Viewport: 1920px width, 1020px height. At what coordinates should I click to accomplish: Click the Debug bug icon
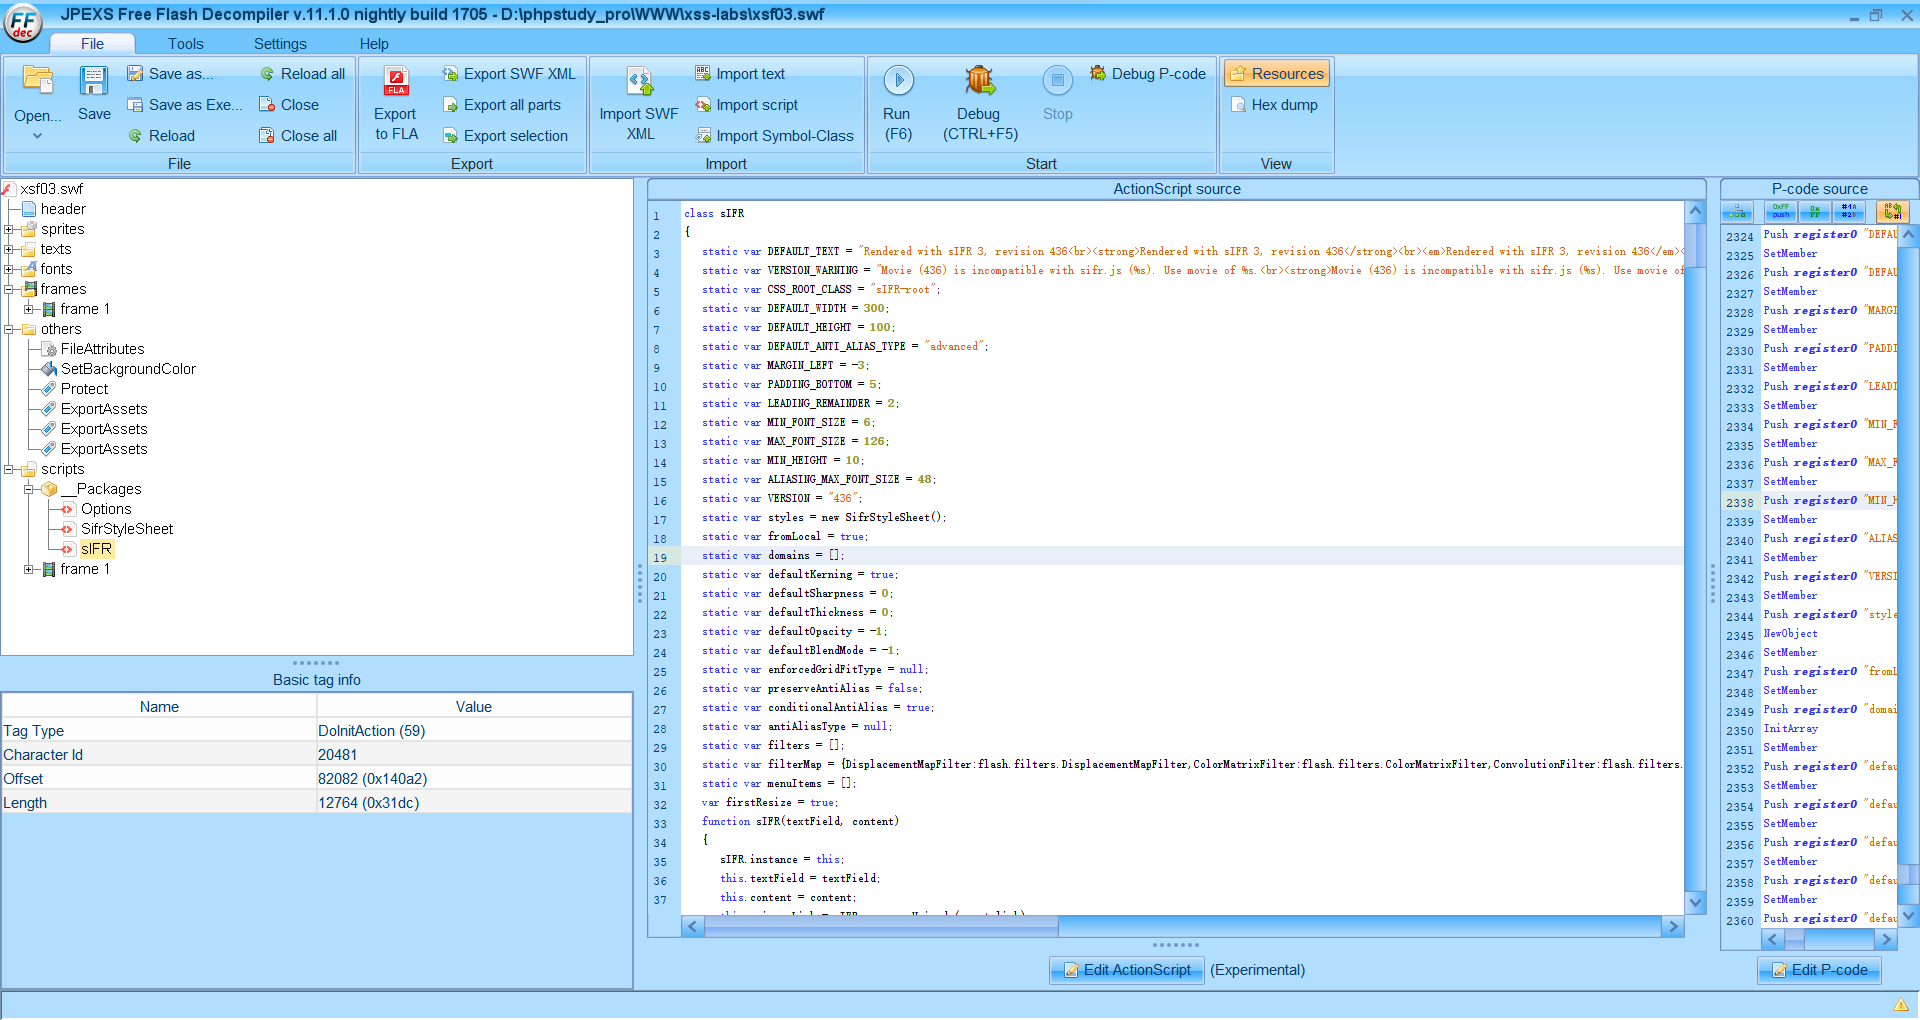pyautogui.click(x=980, y=80)
